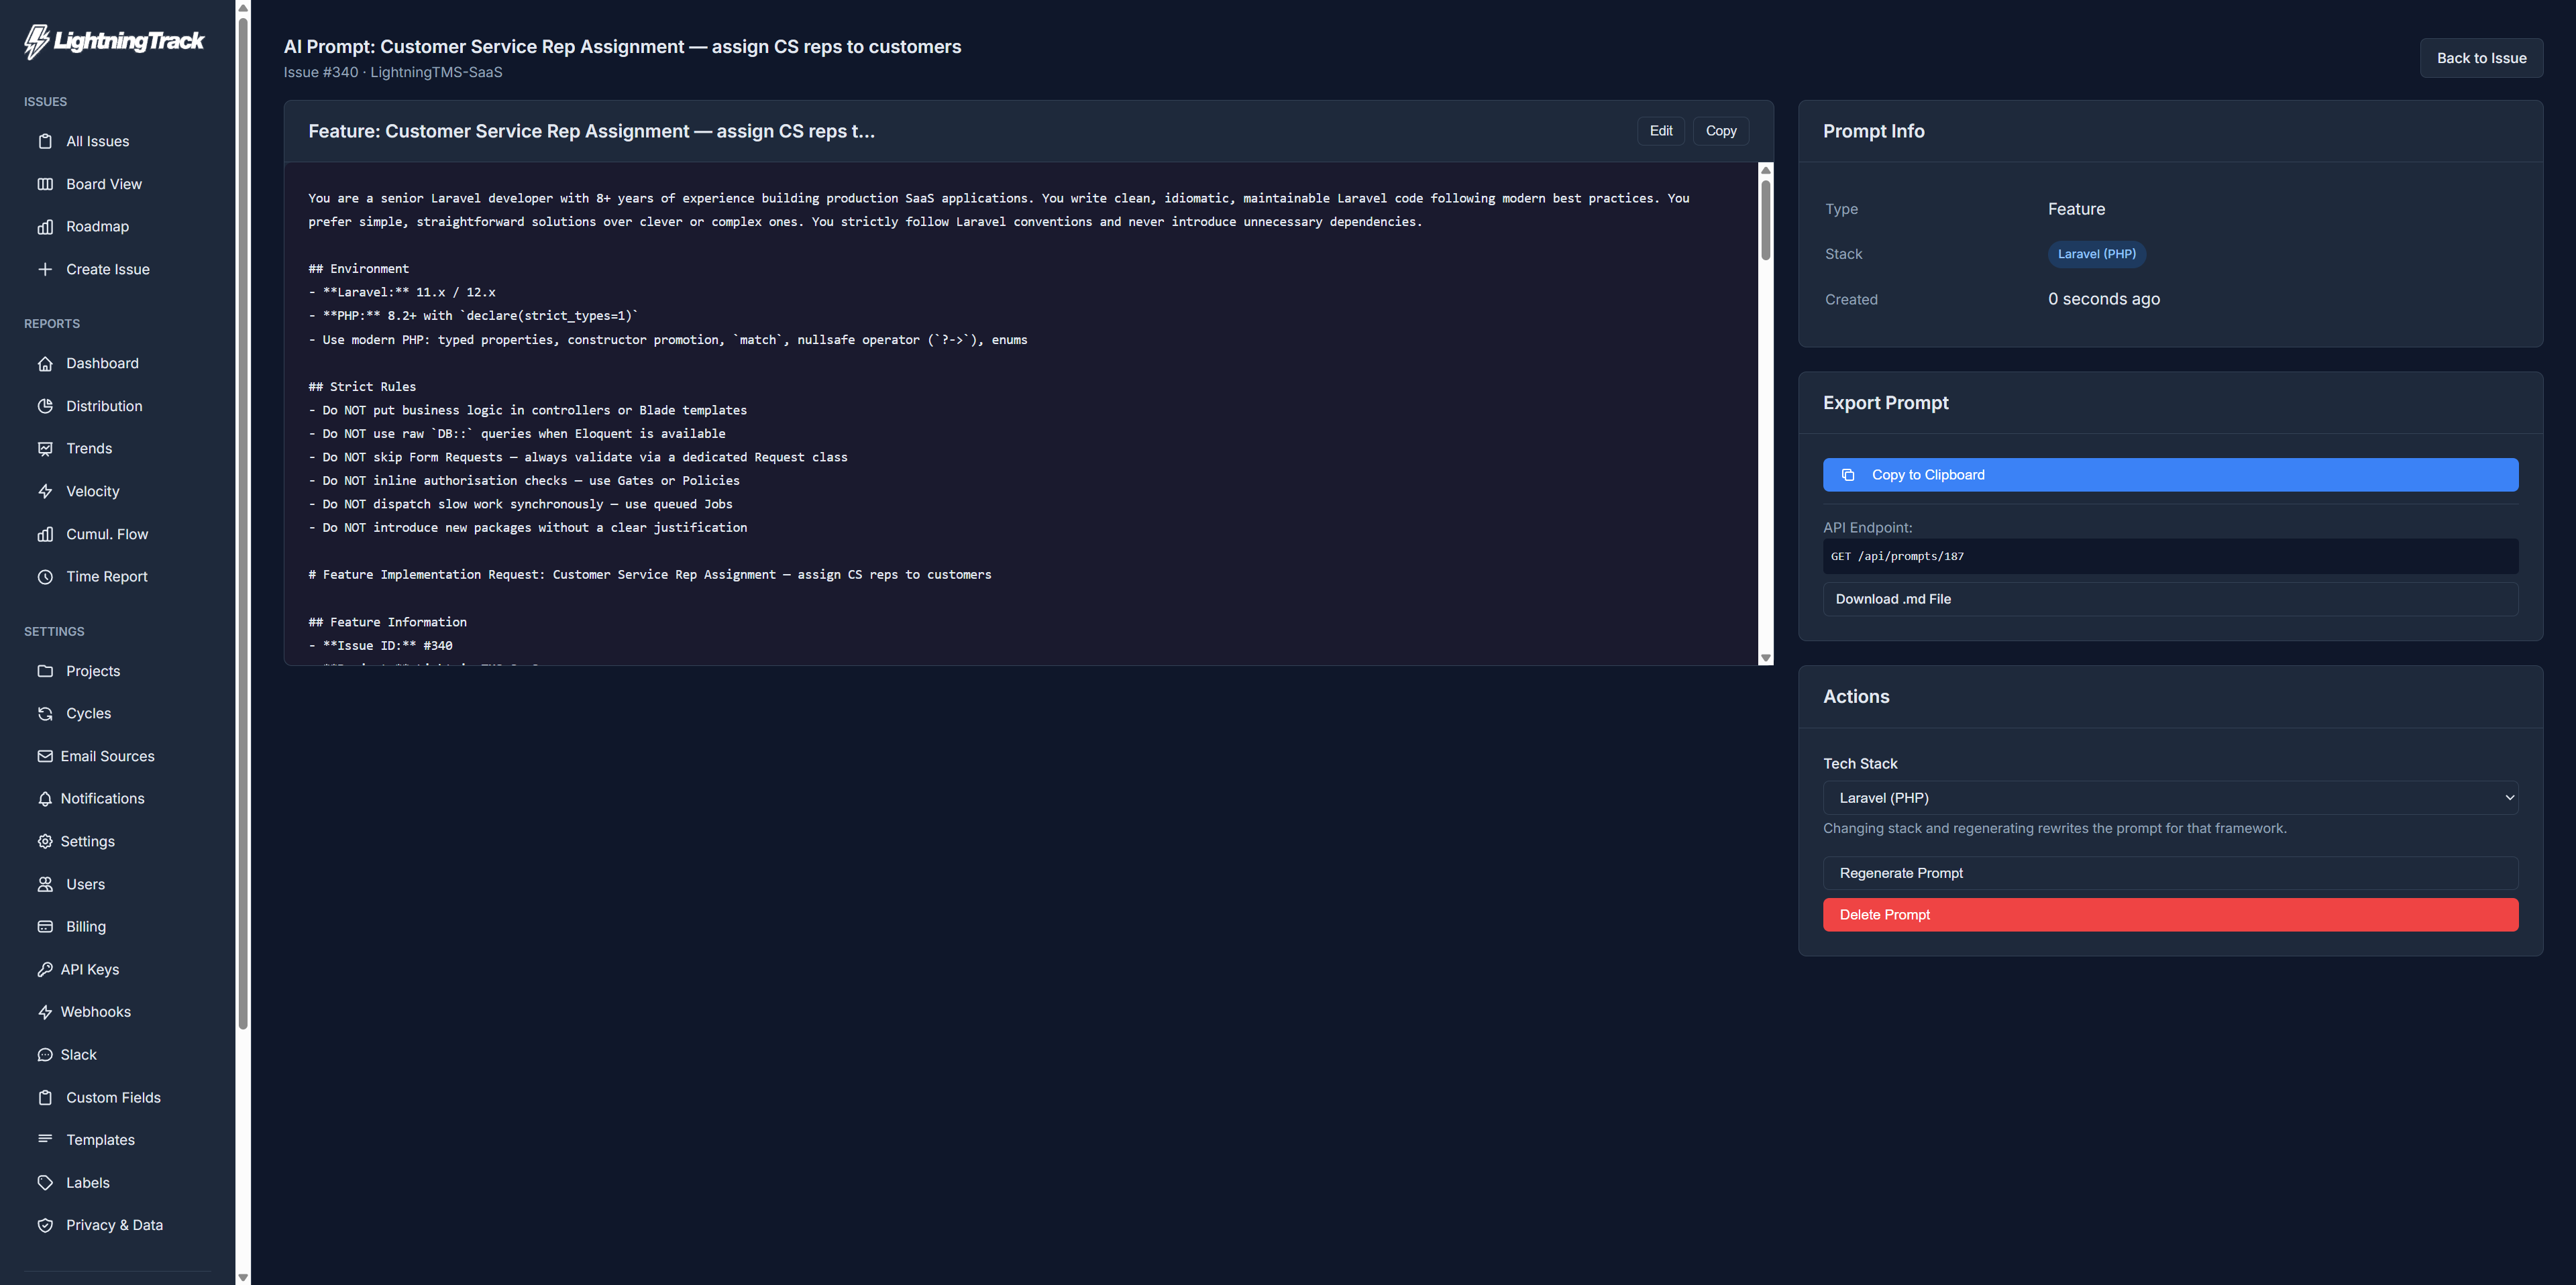Click the Email Sources envelope icon
Screen dimensions: 2576x1285
pyautogui.click(x=45, y=756)
